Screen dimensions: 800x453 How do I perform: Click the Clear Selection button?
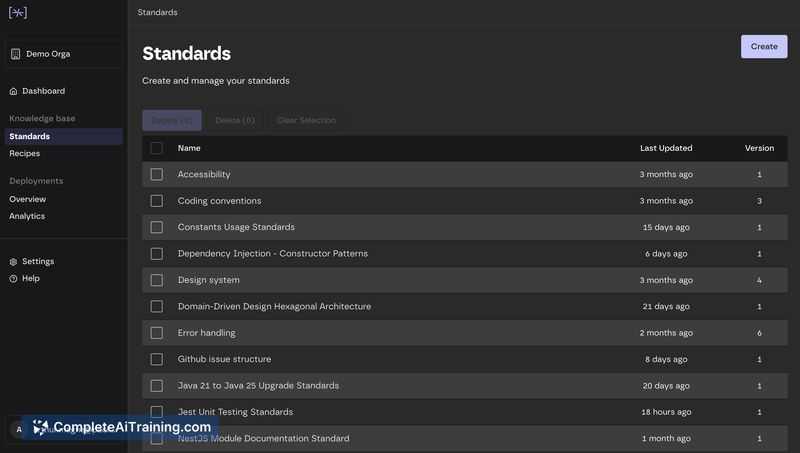306,120
